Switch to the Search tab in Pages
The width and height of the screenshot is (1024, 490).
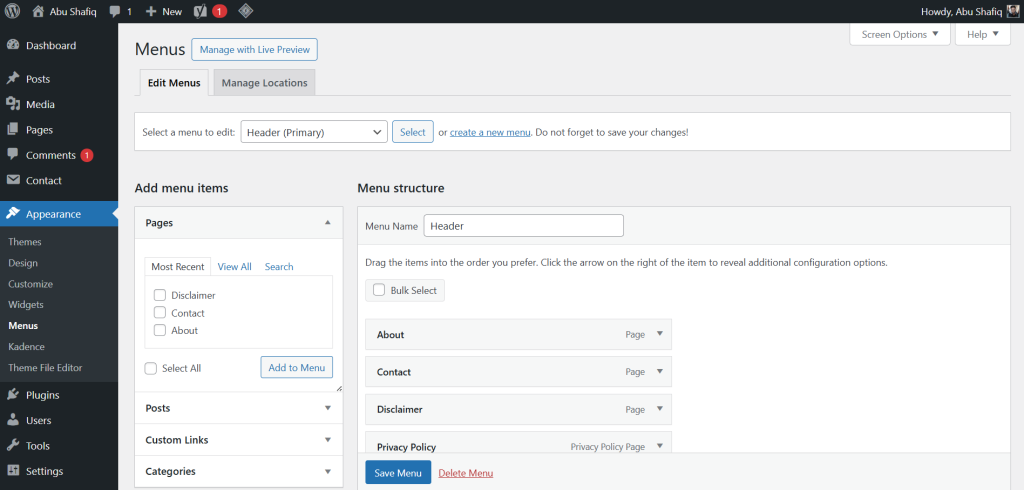coord(279,267)
